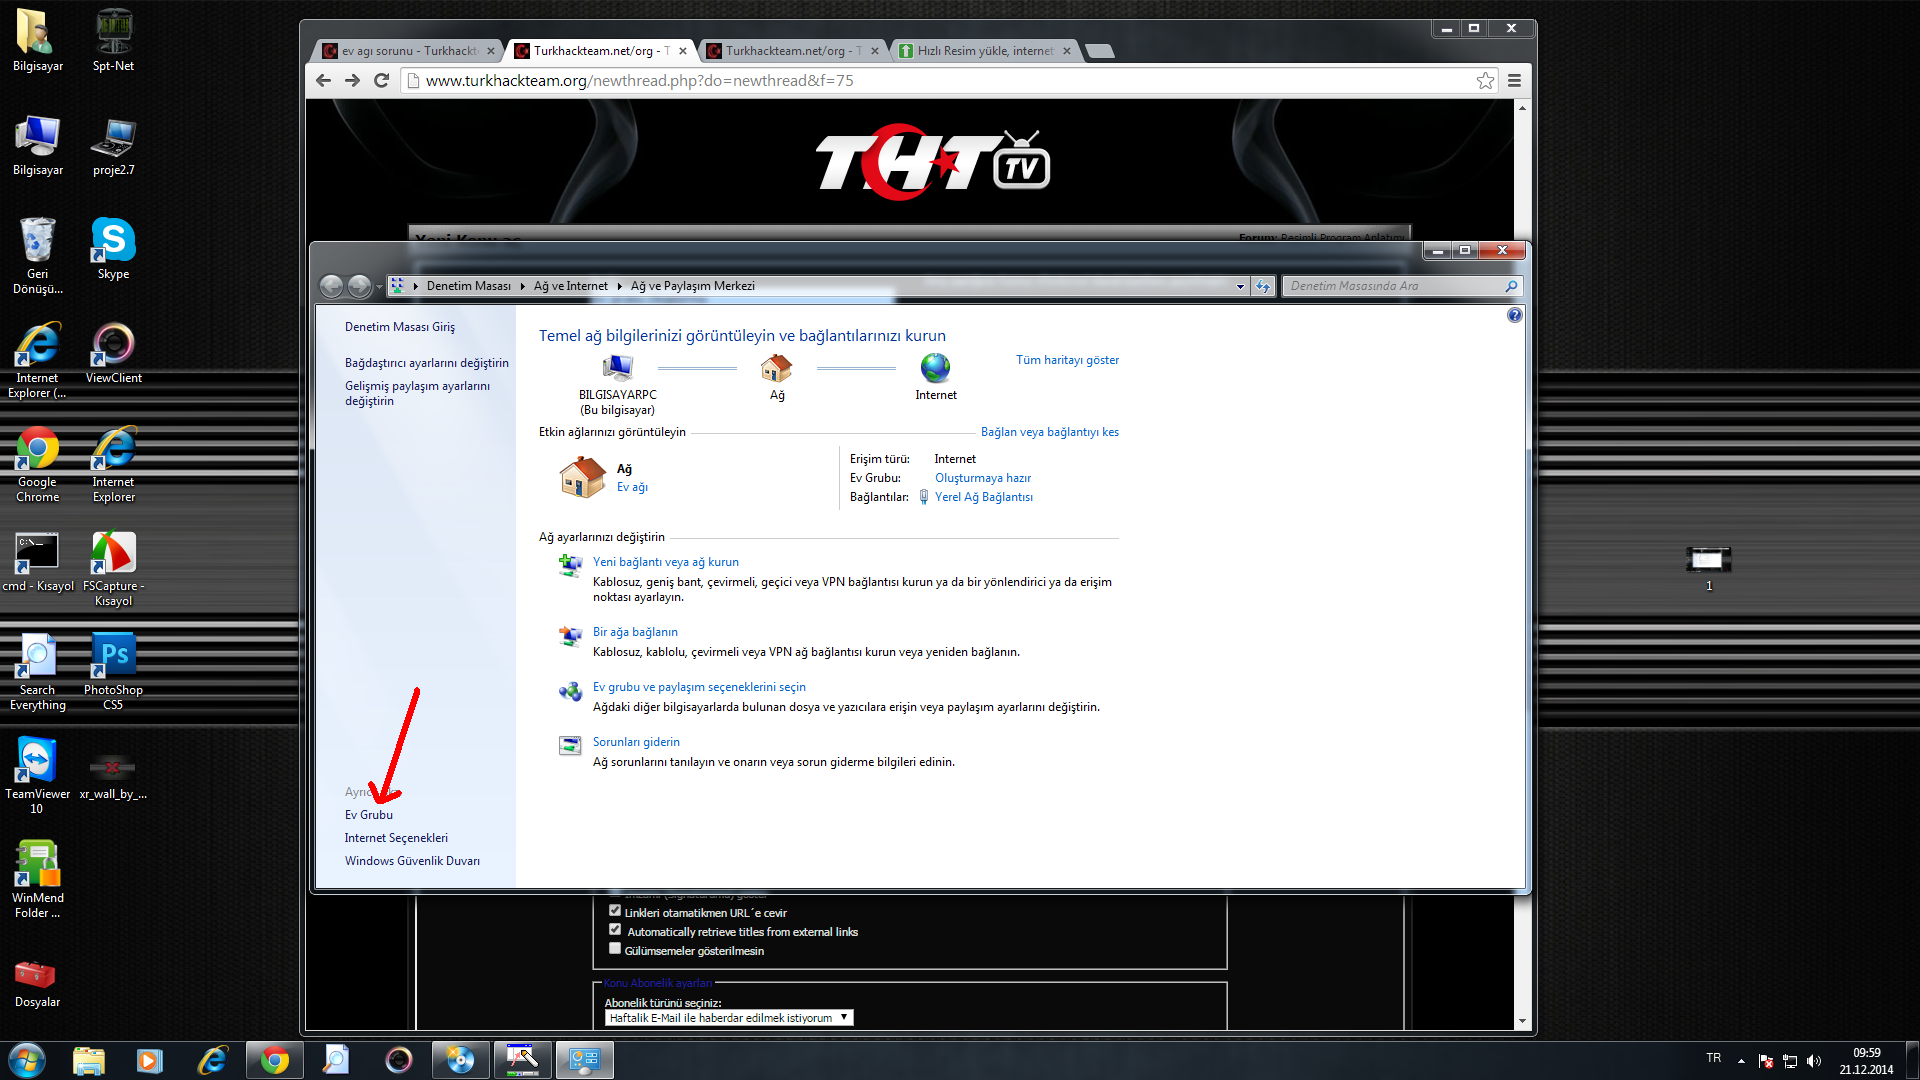Click 'Ağ ve Internet' in the breadcrumb
Screen dimensions: 1920x1080
coord(570,287)
